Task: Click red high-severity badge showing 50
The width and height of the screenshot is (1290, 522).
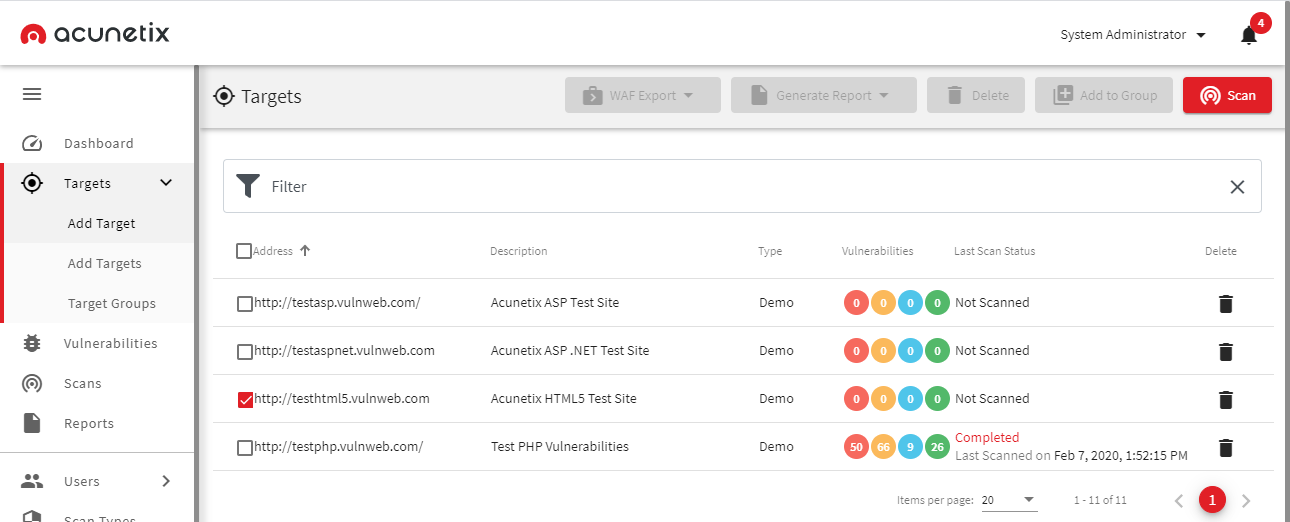Action: pyautogui.click(x=855, y=447)
